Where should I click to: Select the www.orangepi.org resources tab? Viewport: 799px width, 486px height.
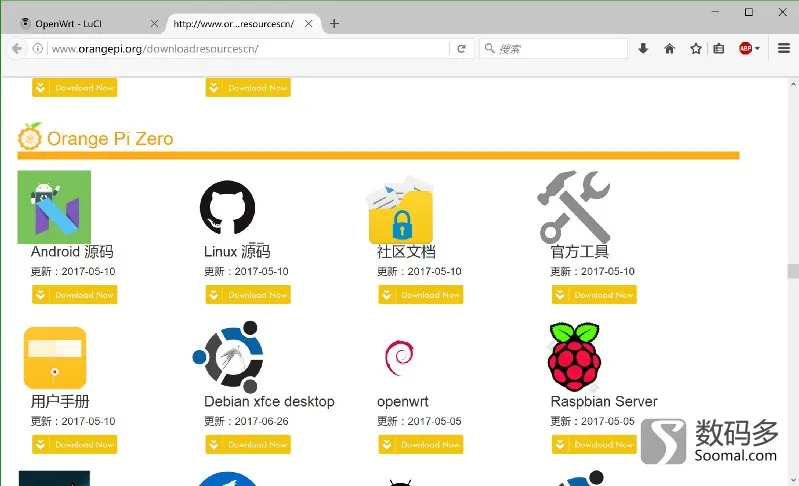pos(244,23)
